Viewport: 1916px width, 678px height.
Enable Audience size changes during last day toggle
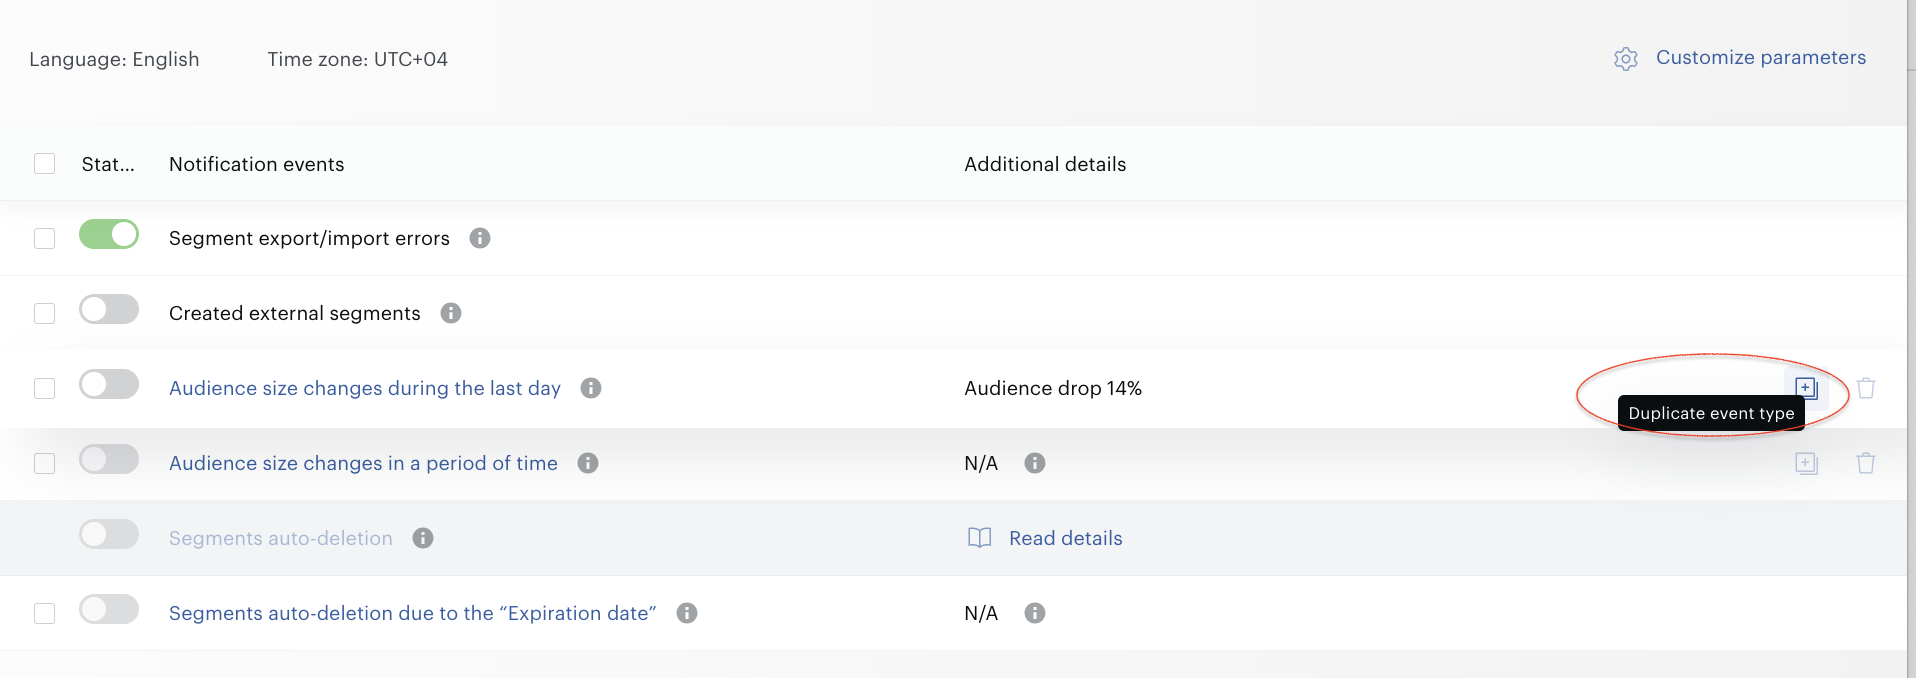pos(109,384)
